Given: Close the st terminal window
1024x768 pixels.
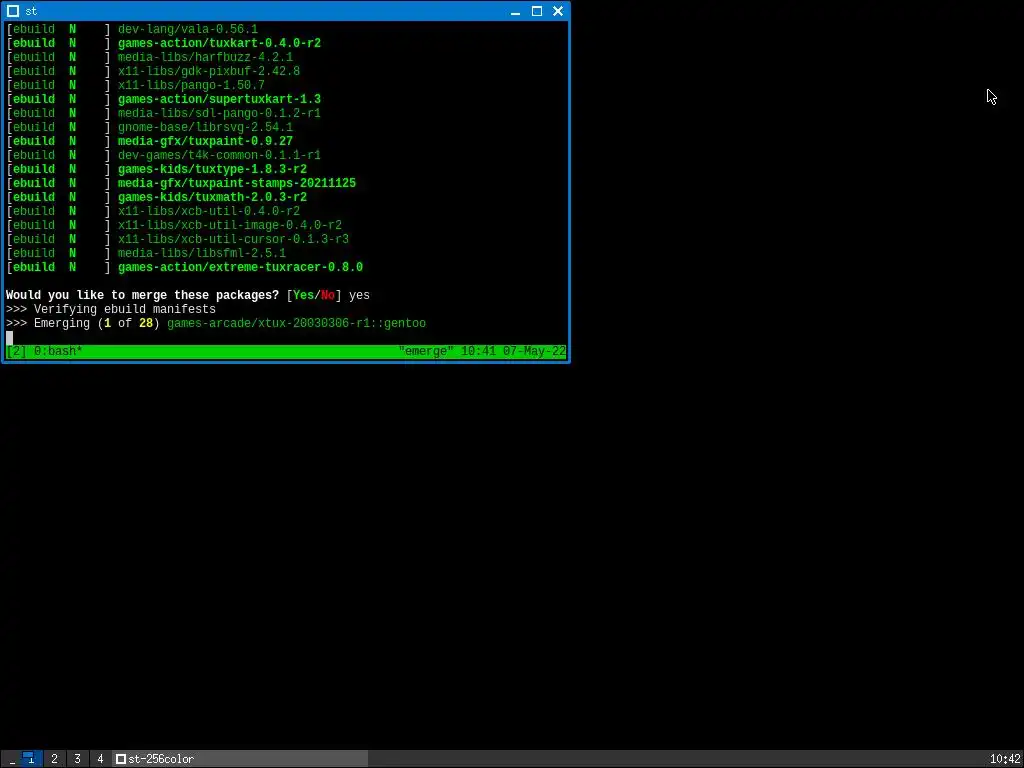Looking at the screenshot, I should click(558, 11).
